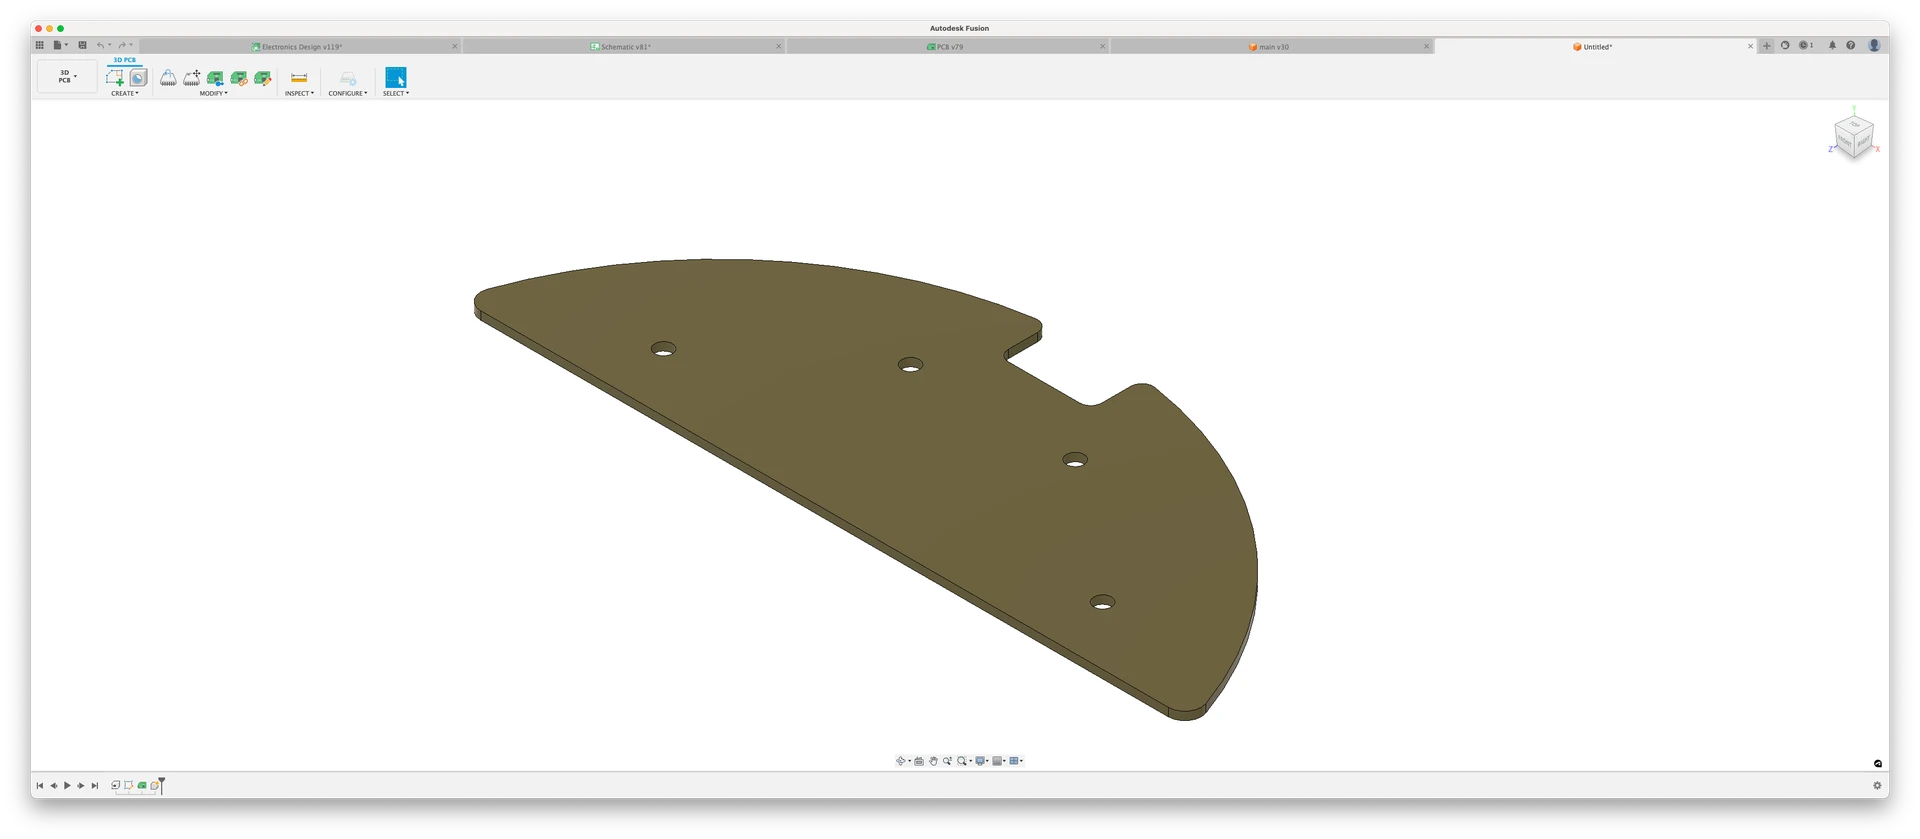
Task: Click the timeline end marker
Action: (x=161, y=785)
